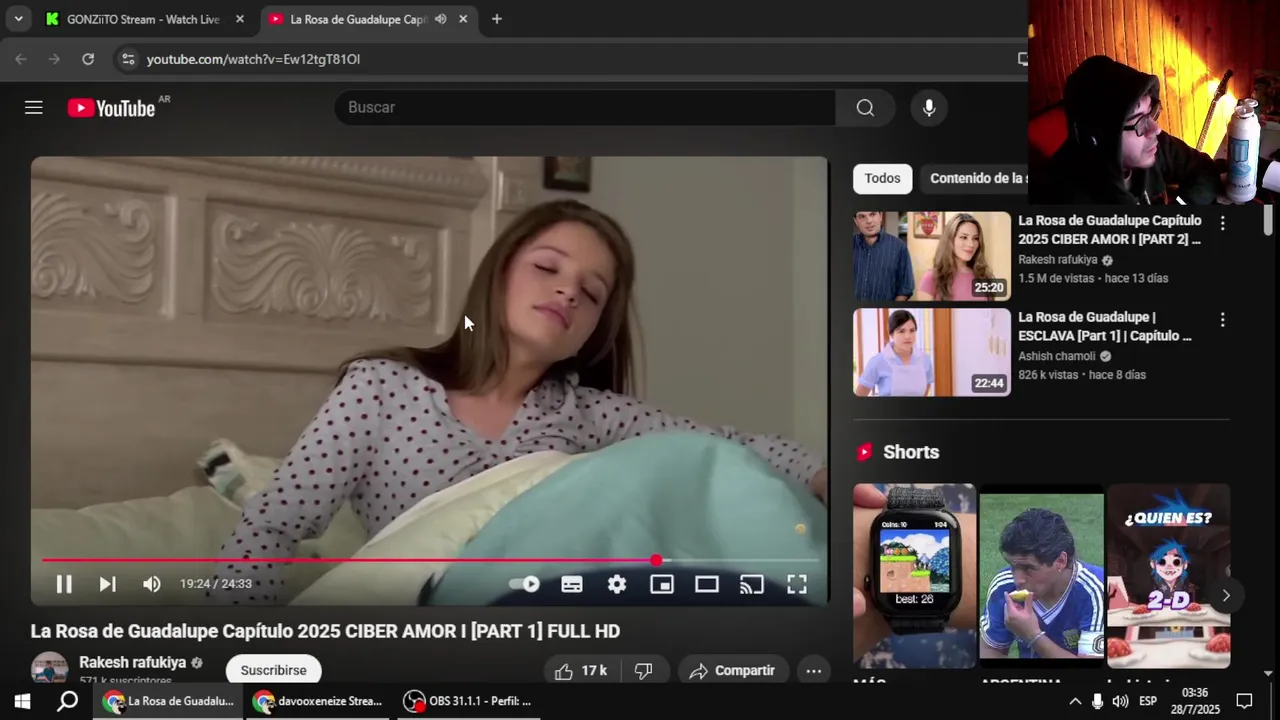Close the GONZiiTO Stream tab
Image resolution: width=1280 pixels, height=720 pixels.
click(239, 19)
